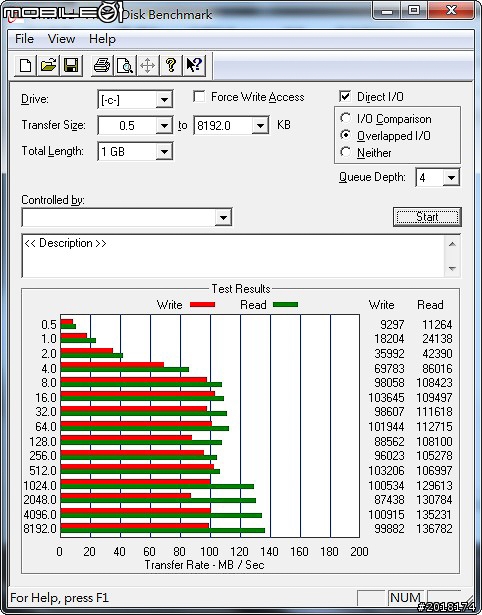Screen dimensions: 482x615
Task: Start the benchmark test
Action: pyautogui.click(x=427, y=217)
